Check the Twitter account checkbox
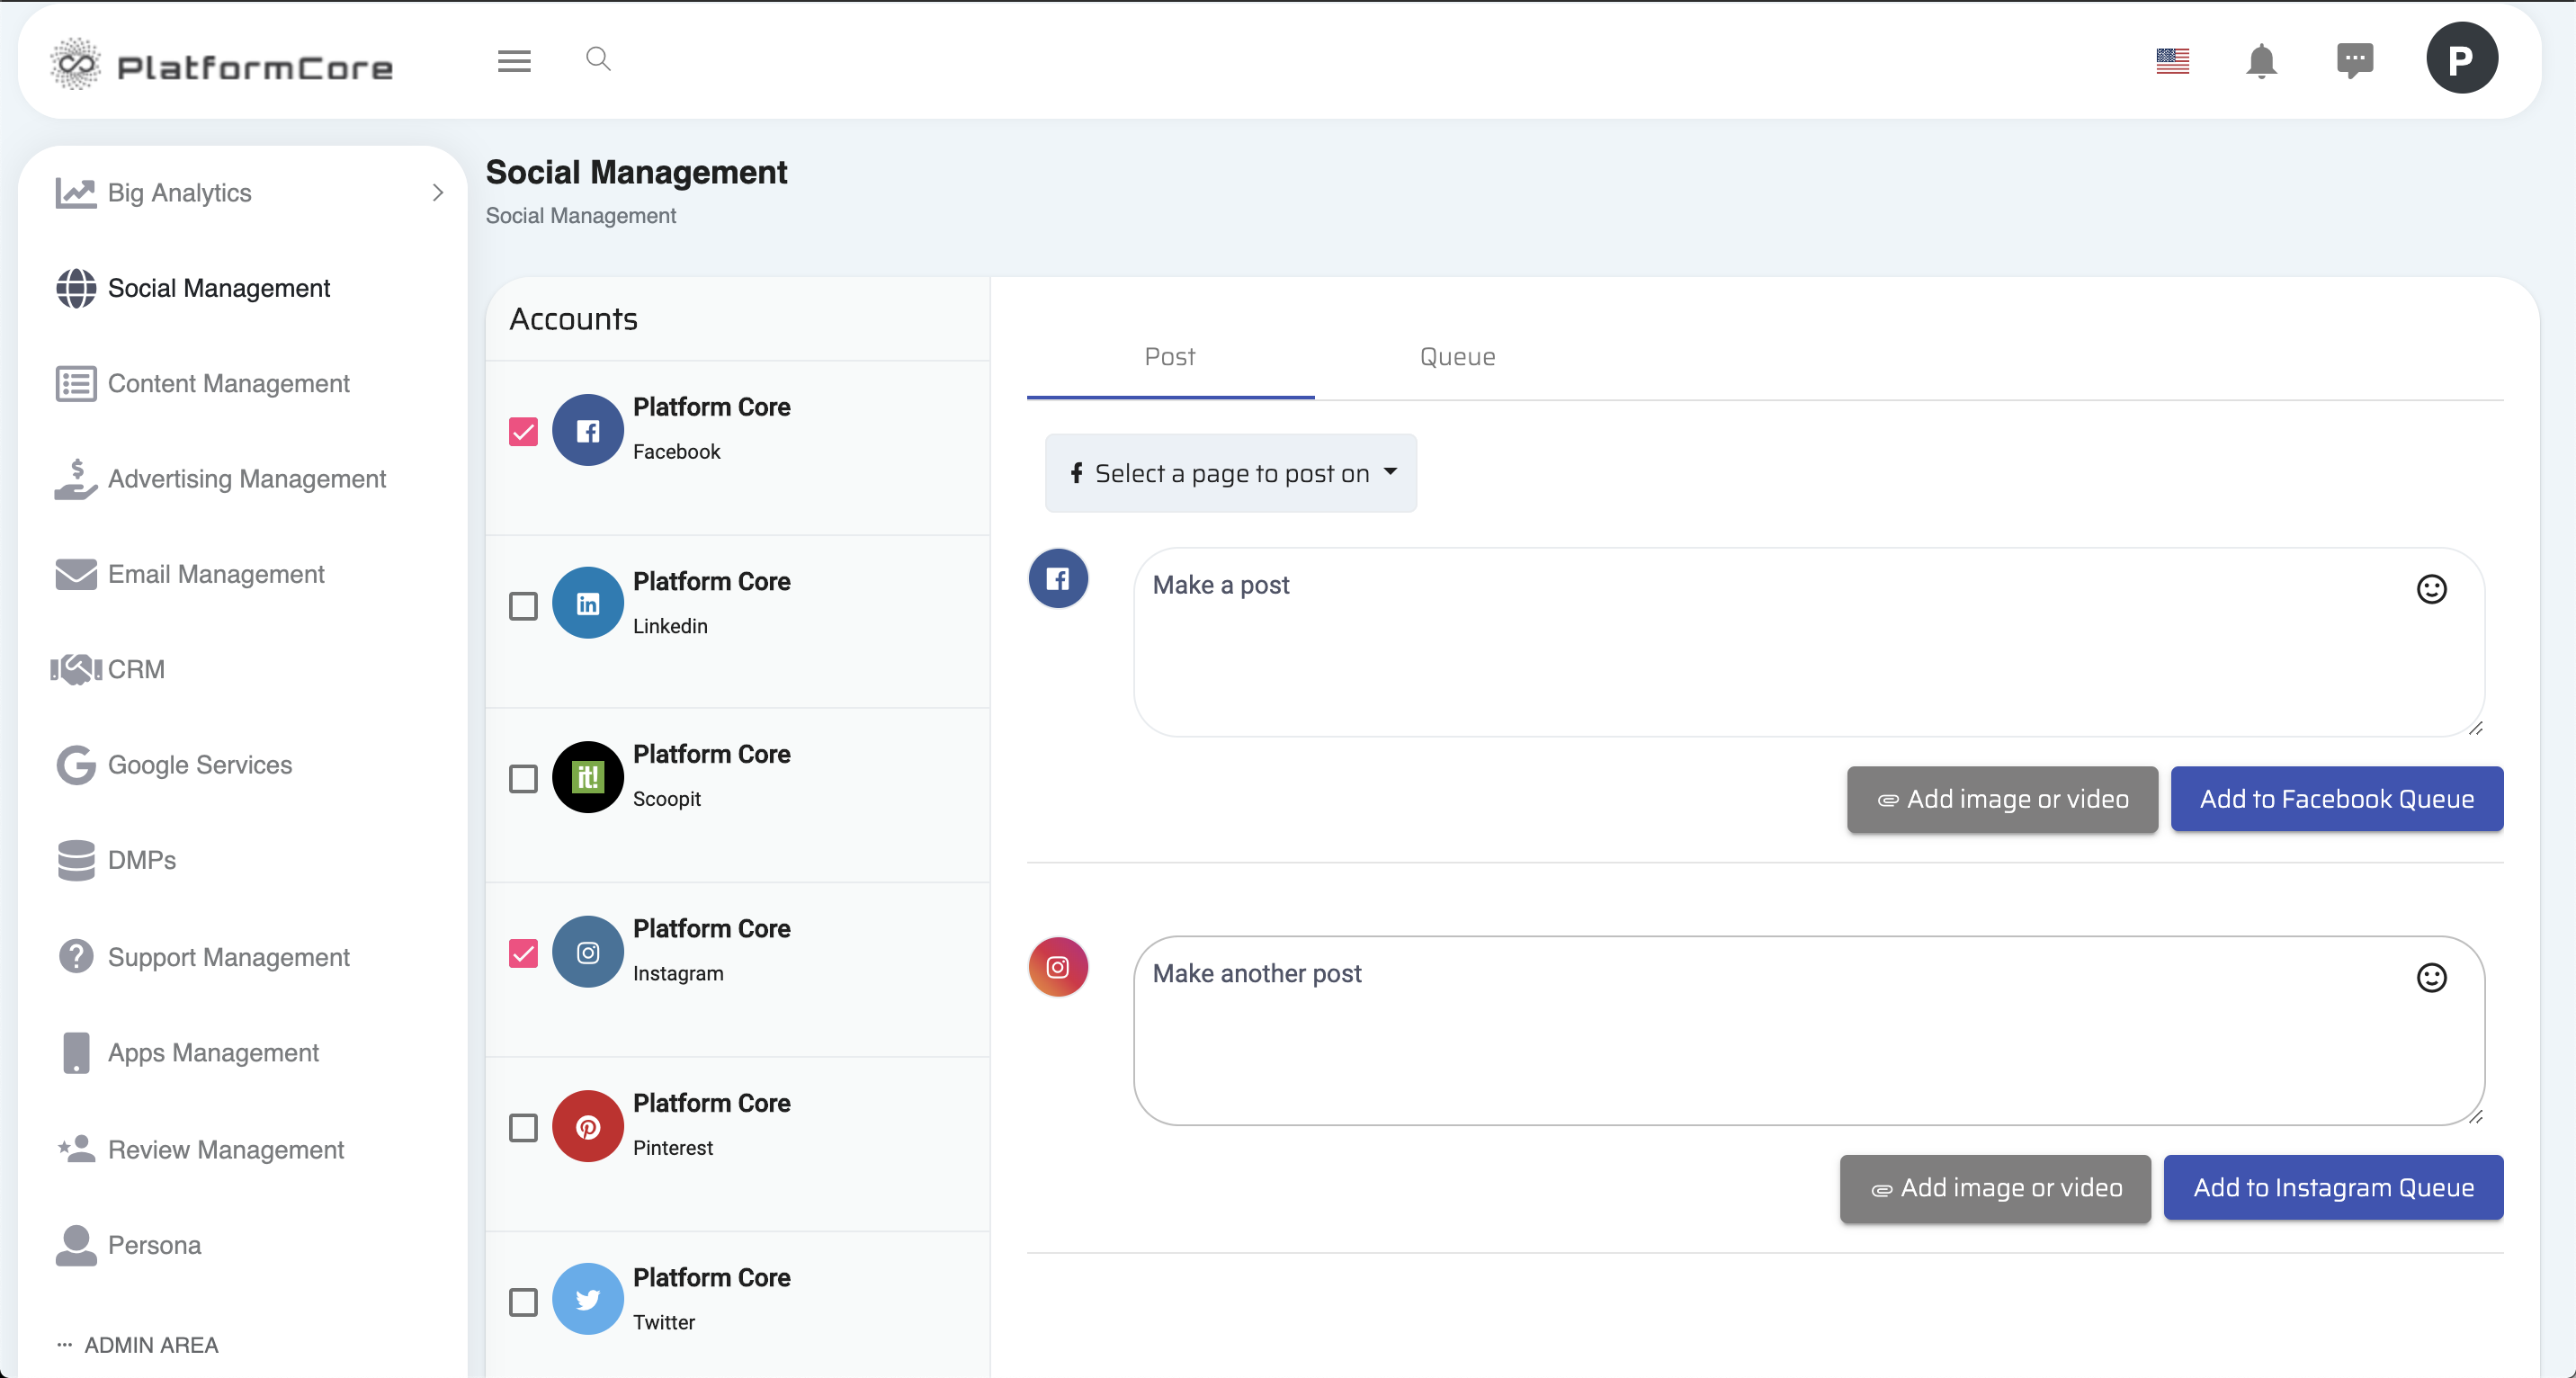This screenshot has height=1378, width=2576. pos(523,1302)
